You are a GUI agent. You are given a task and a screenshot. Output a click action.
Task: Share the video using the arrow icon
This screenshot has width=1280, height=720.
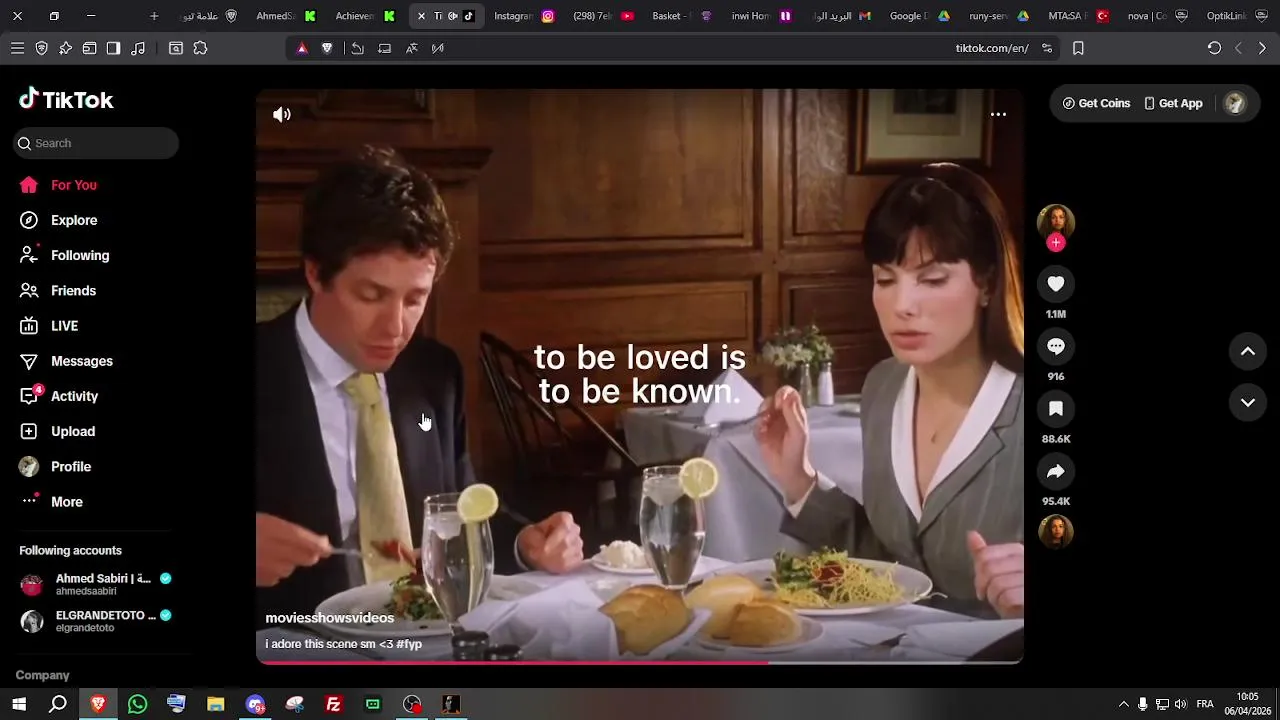(x=1056, y=471)
